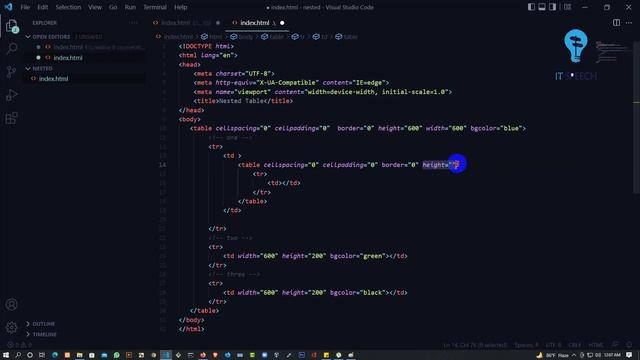640x360 pixels.
Task: Open the Go menu
Action: pyautogui.click(x=113, y=7)
